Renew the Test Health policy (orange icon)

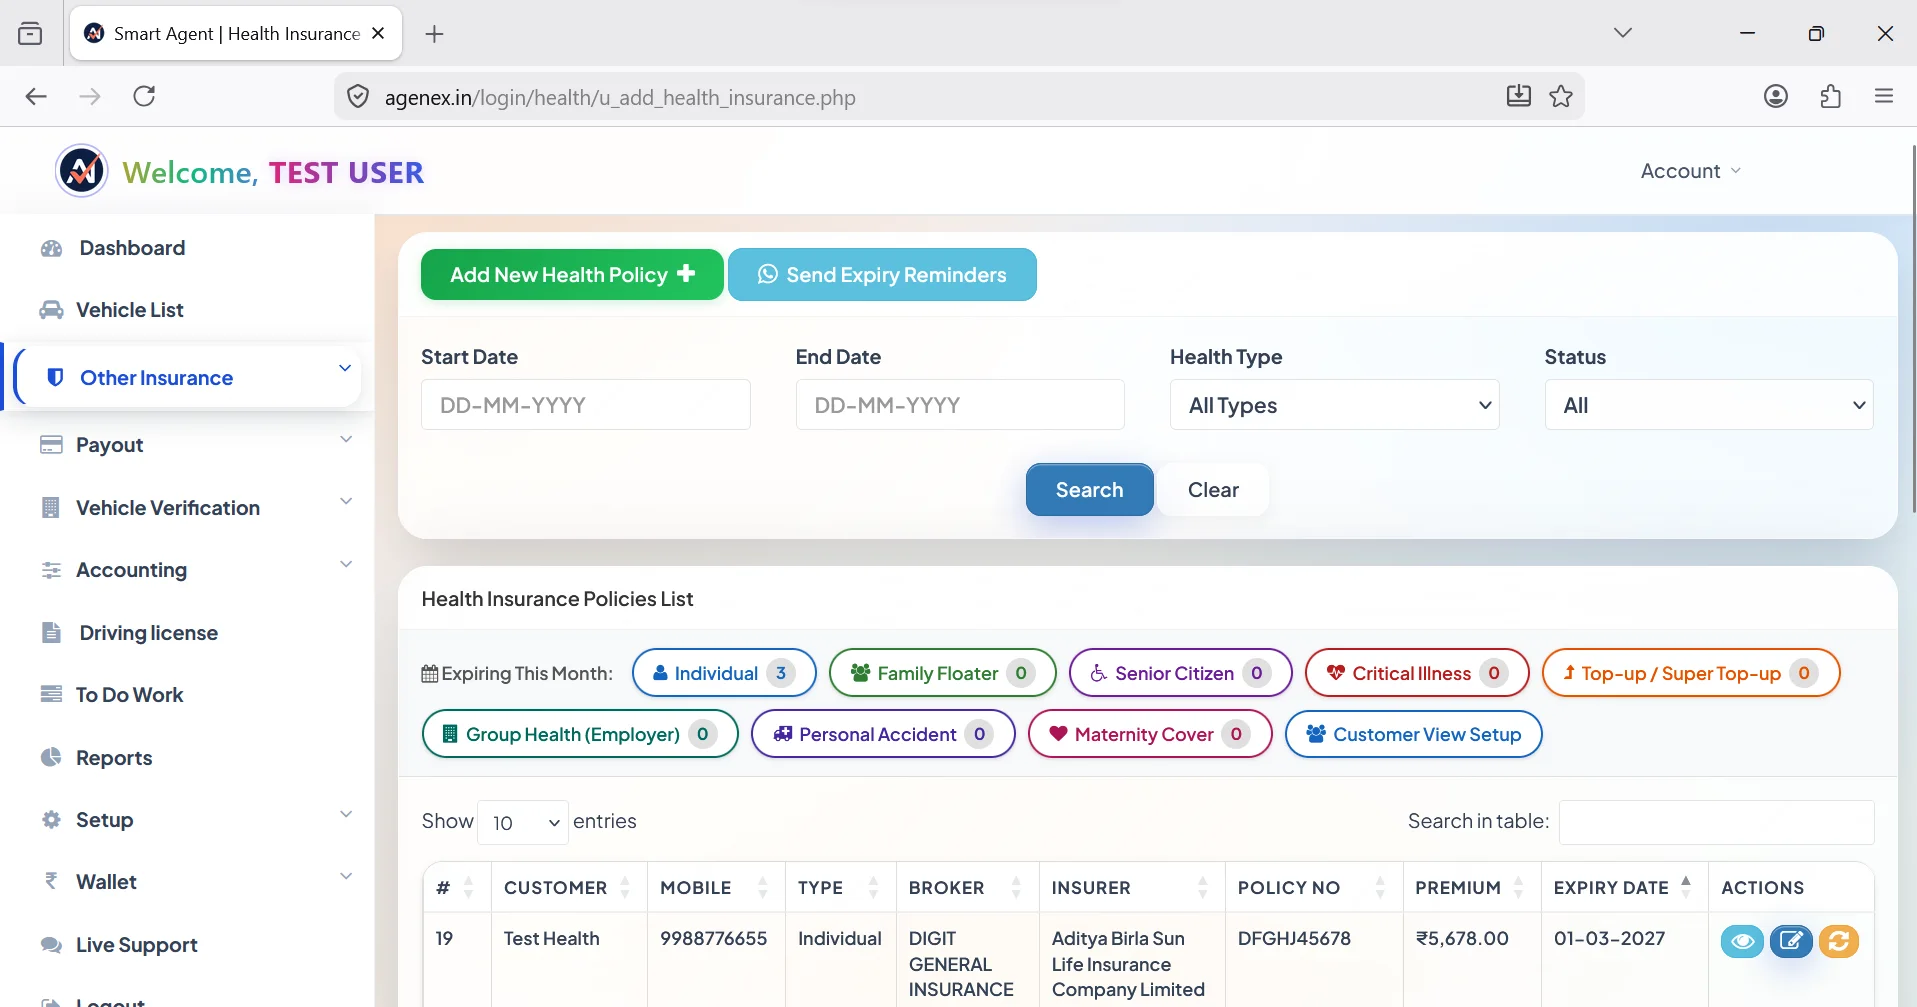click(x=1838, y=941)
